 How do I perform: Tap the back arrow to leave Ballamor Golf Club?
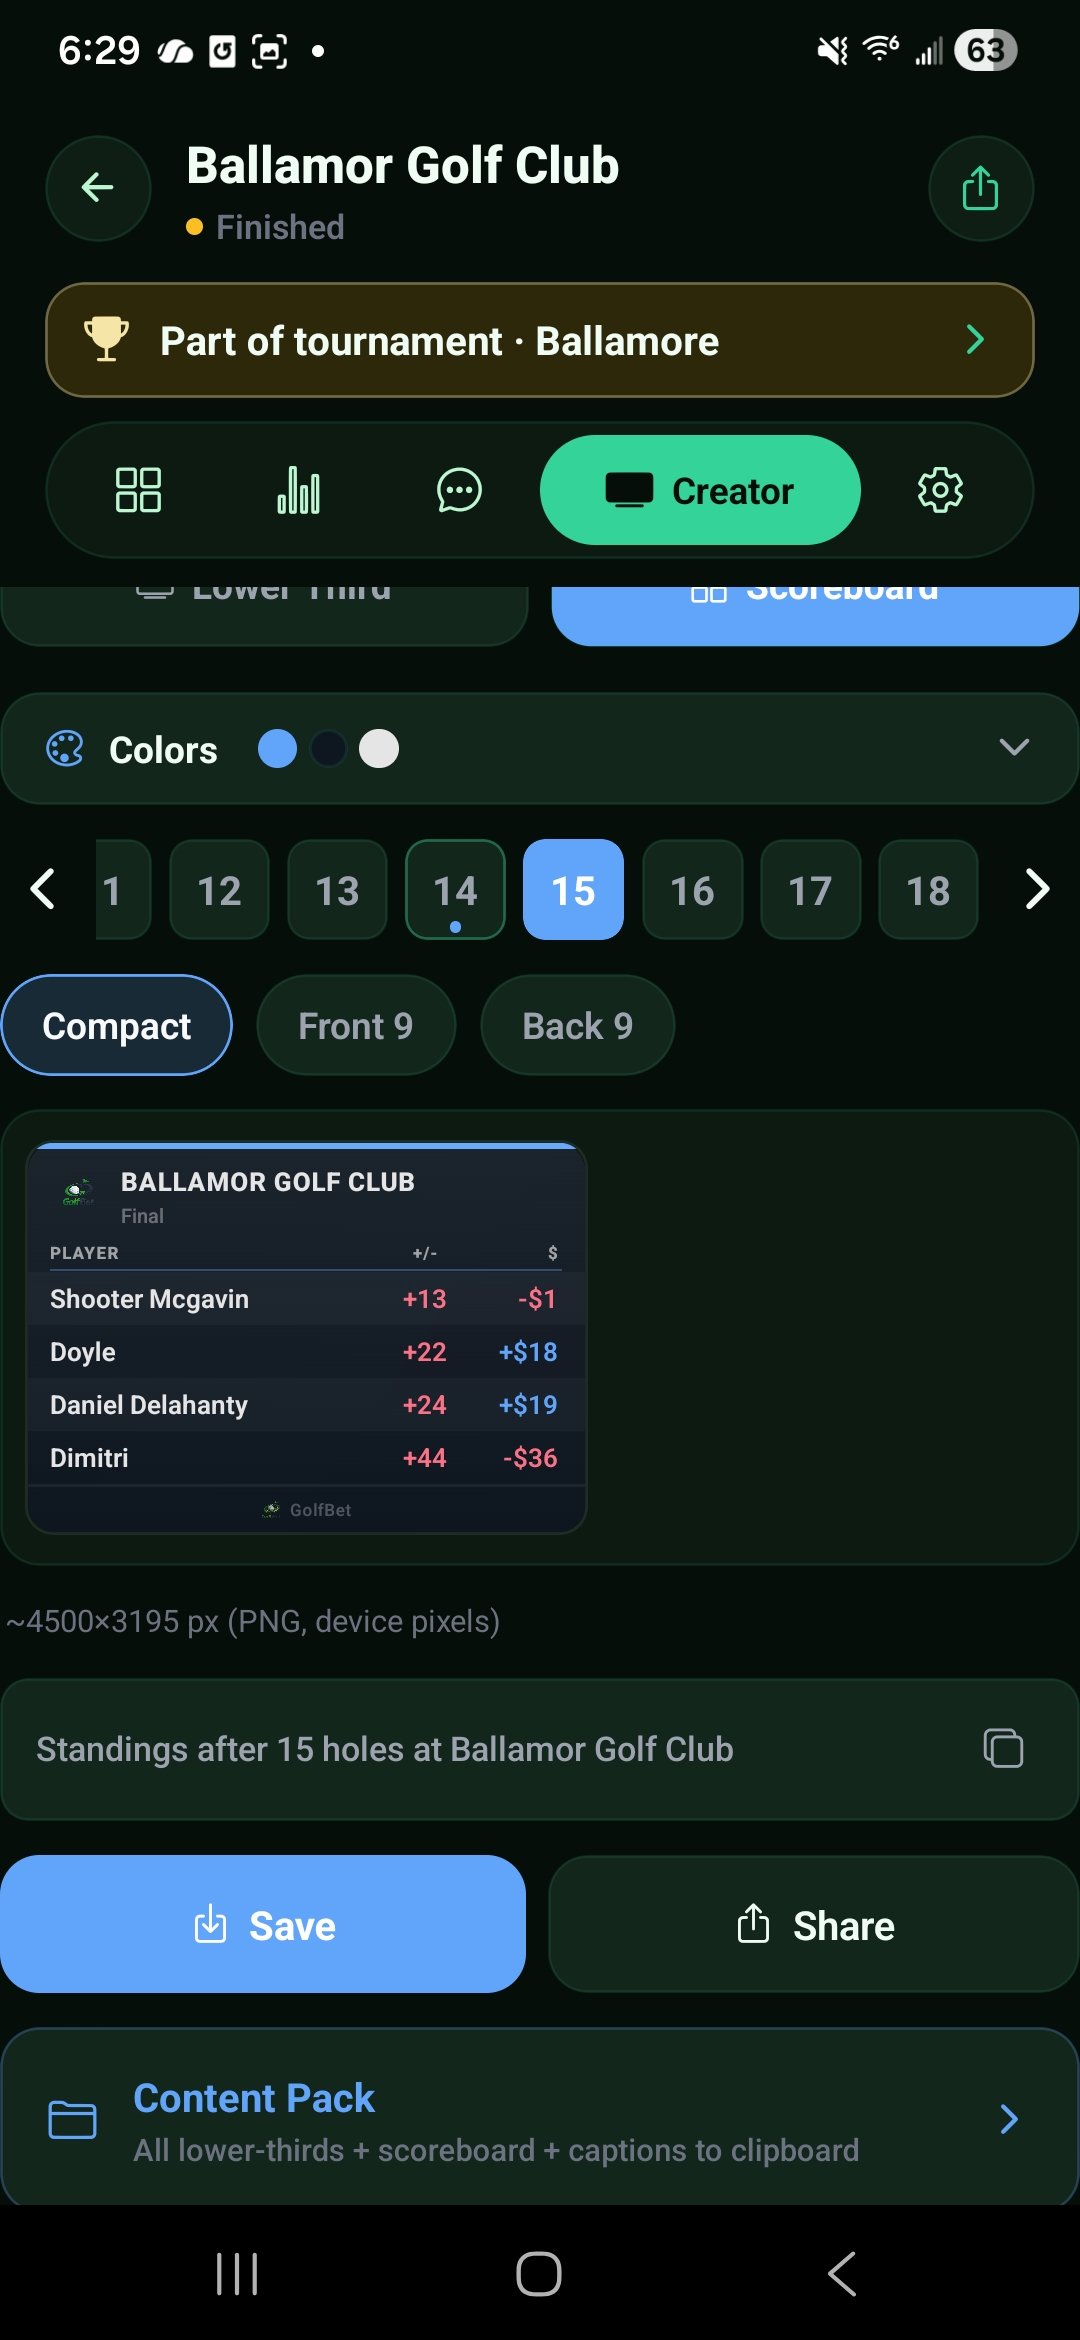(97, 188)
